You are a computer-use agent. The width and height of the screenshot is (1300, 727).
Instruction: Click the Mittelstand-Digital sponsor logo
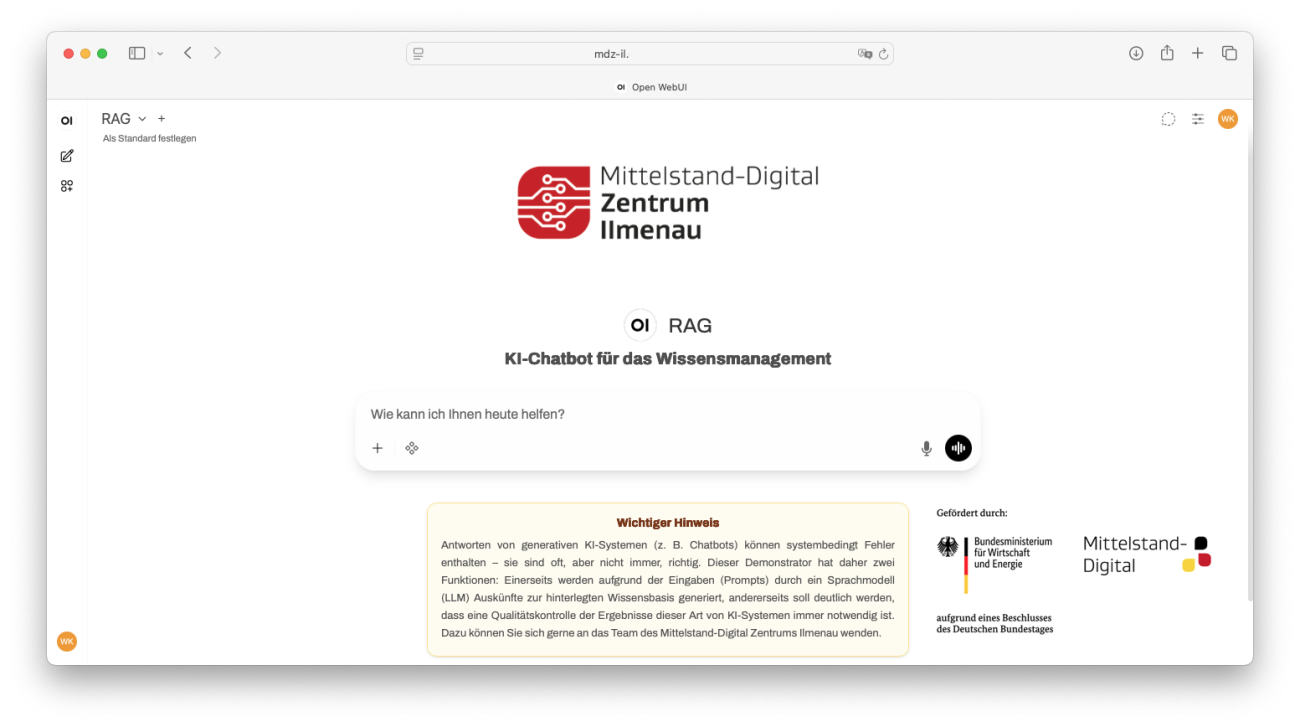coord(1147,555)
